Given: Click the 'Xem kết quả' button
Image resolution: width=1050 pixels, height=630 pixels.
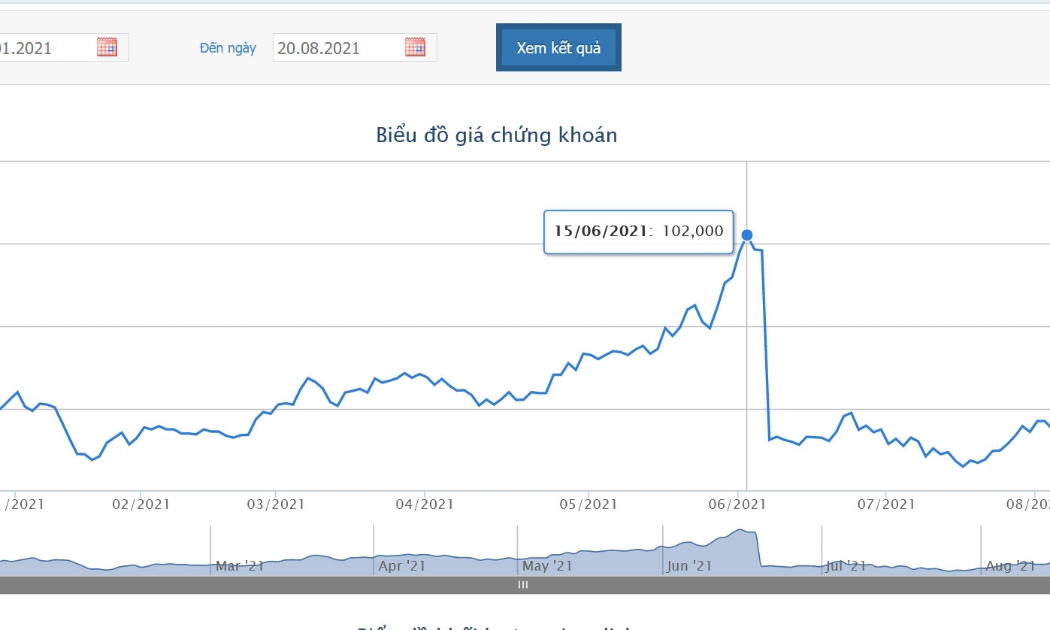Looking at the screenshot, I should (558, 48).
